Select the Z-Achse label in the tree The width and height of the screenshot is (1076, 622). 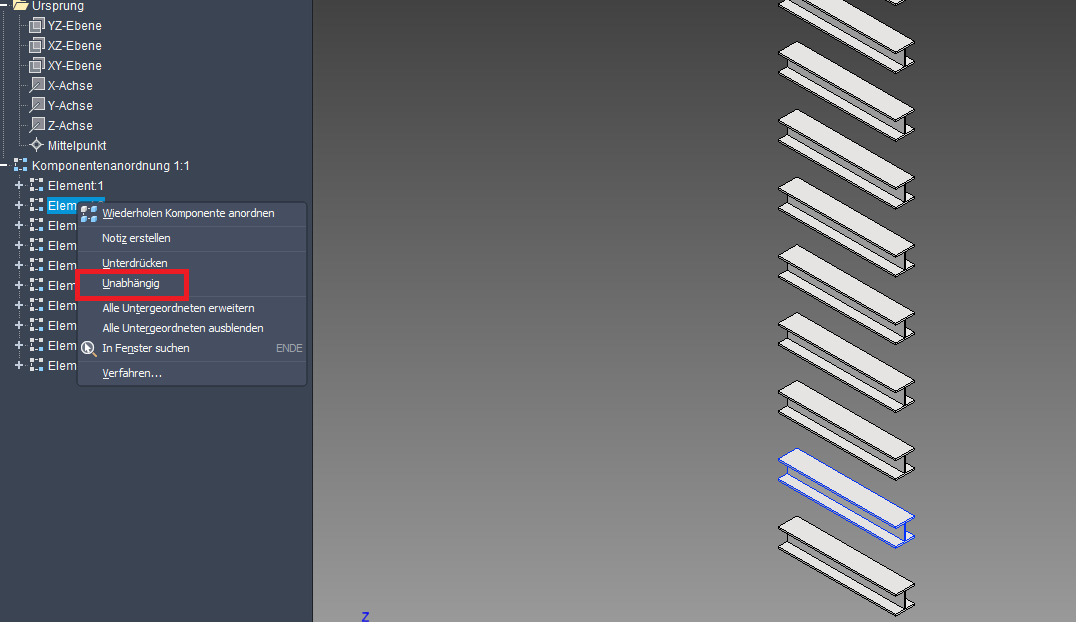(x=70, y=125)
